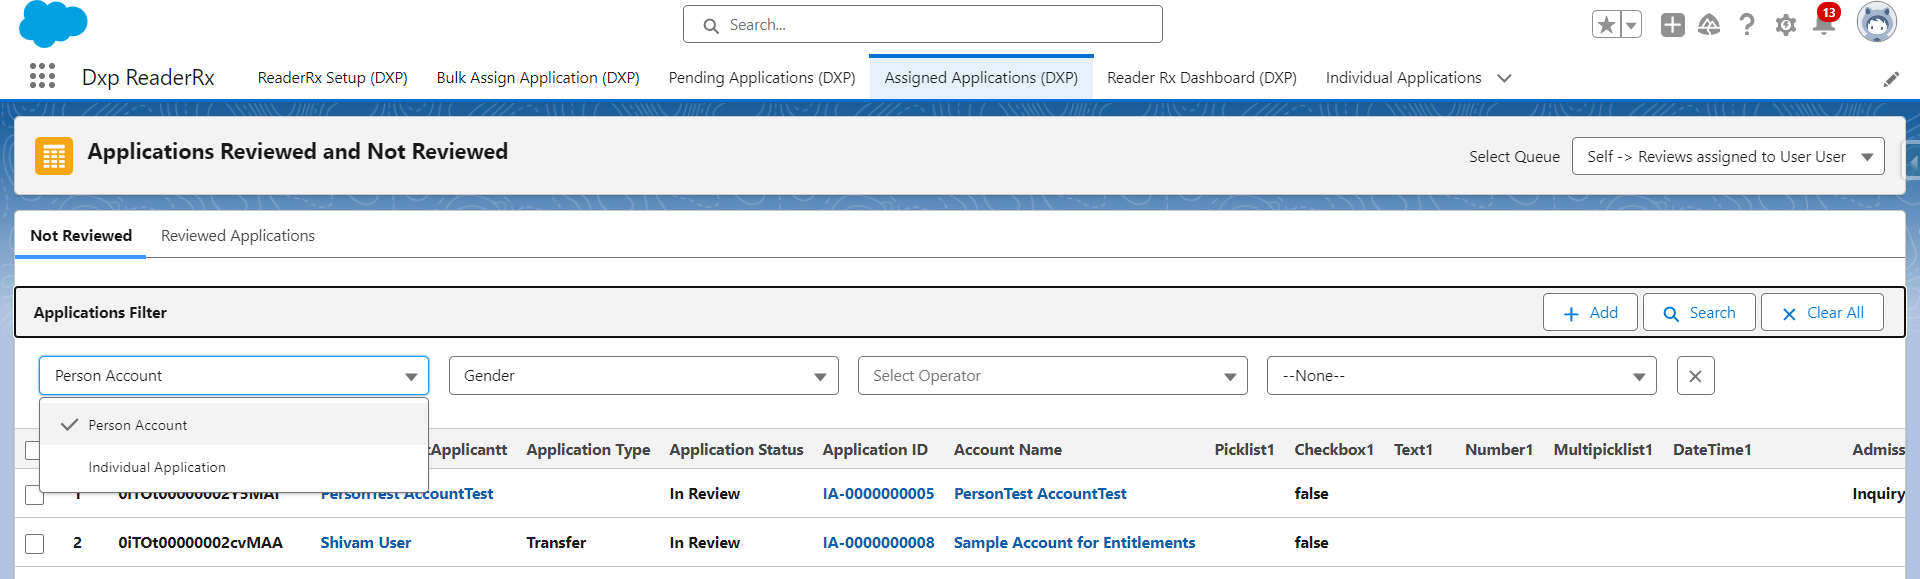Image resolution: width=1920 pixels, height=579 pixels.
Task: Click the Salesforce cloud logo
Action: [53, 24]
